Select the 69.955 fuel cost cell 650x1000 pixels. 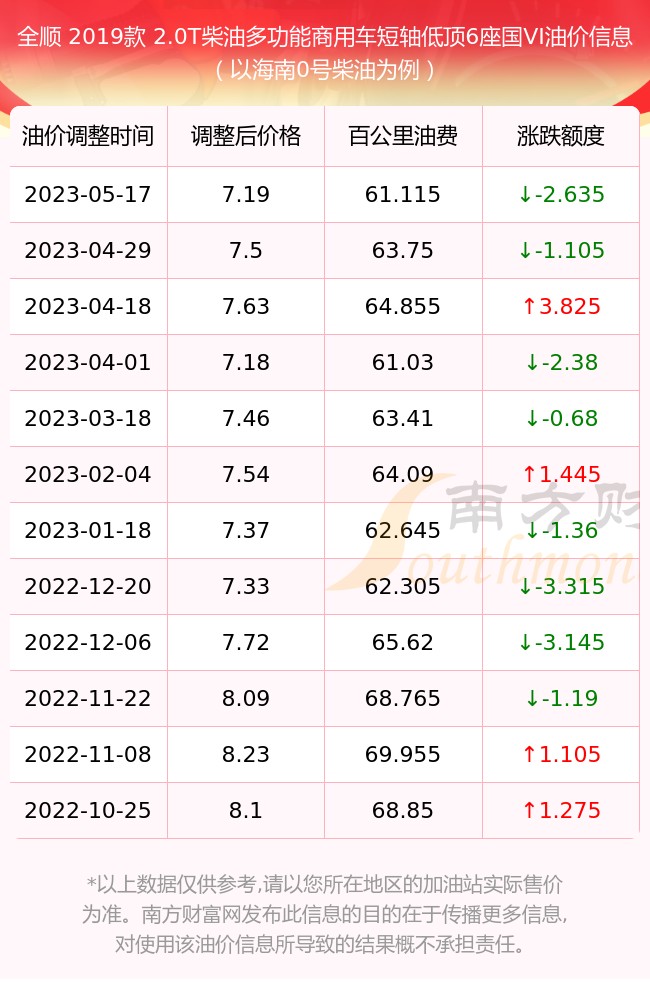pyautogui.click(x=403, y=754)
